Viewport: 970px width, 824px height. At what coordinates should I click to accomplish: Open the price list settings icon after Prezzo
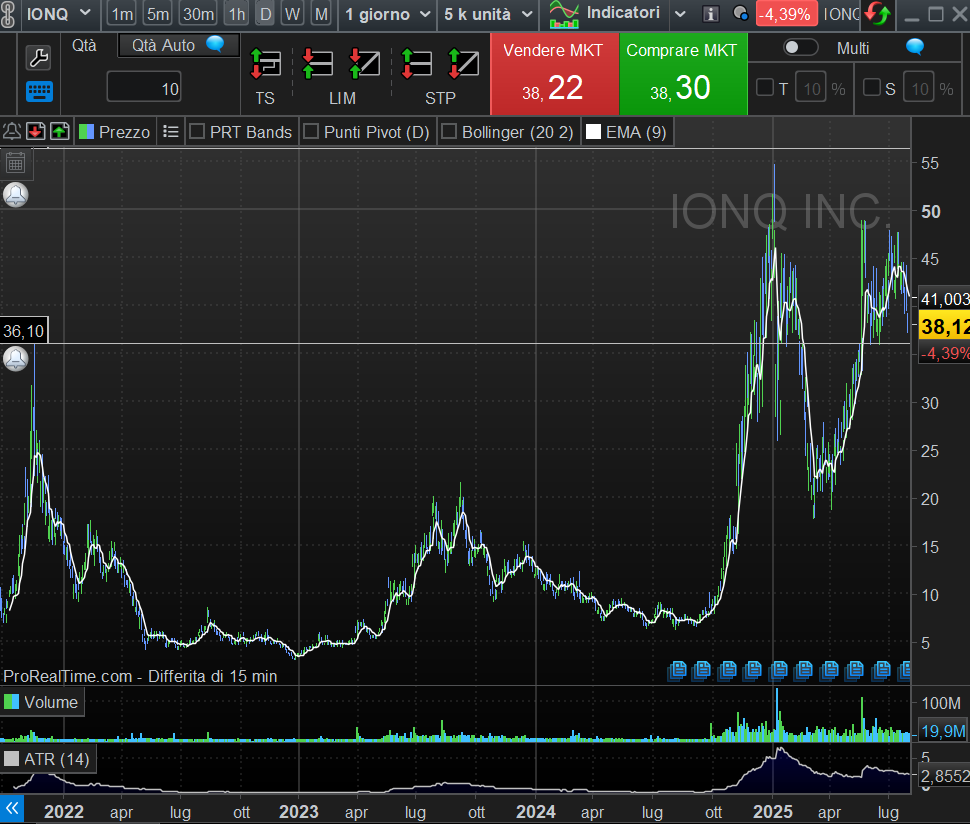coord(171,131)
